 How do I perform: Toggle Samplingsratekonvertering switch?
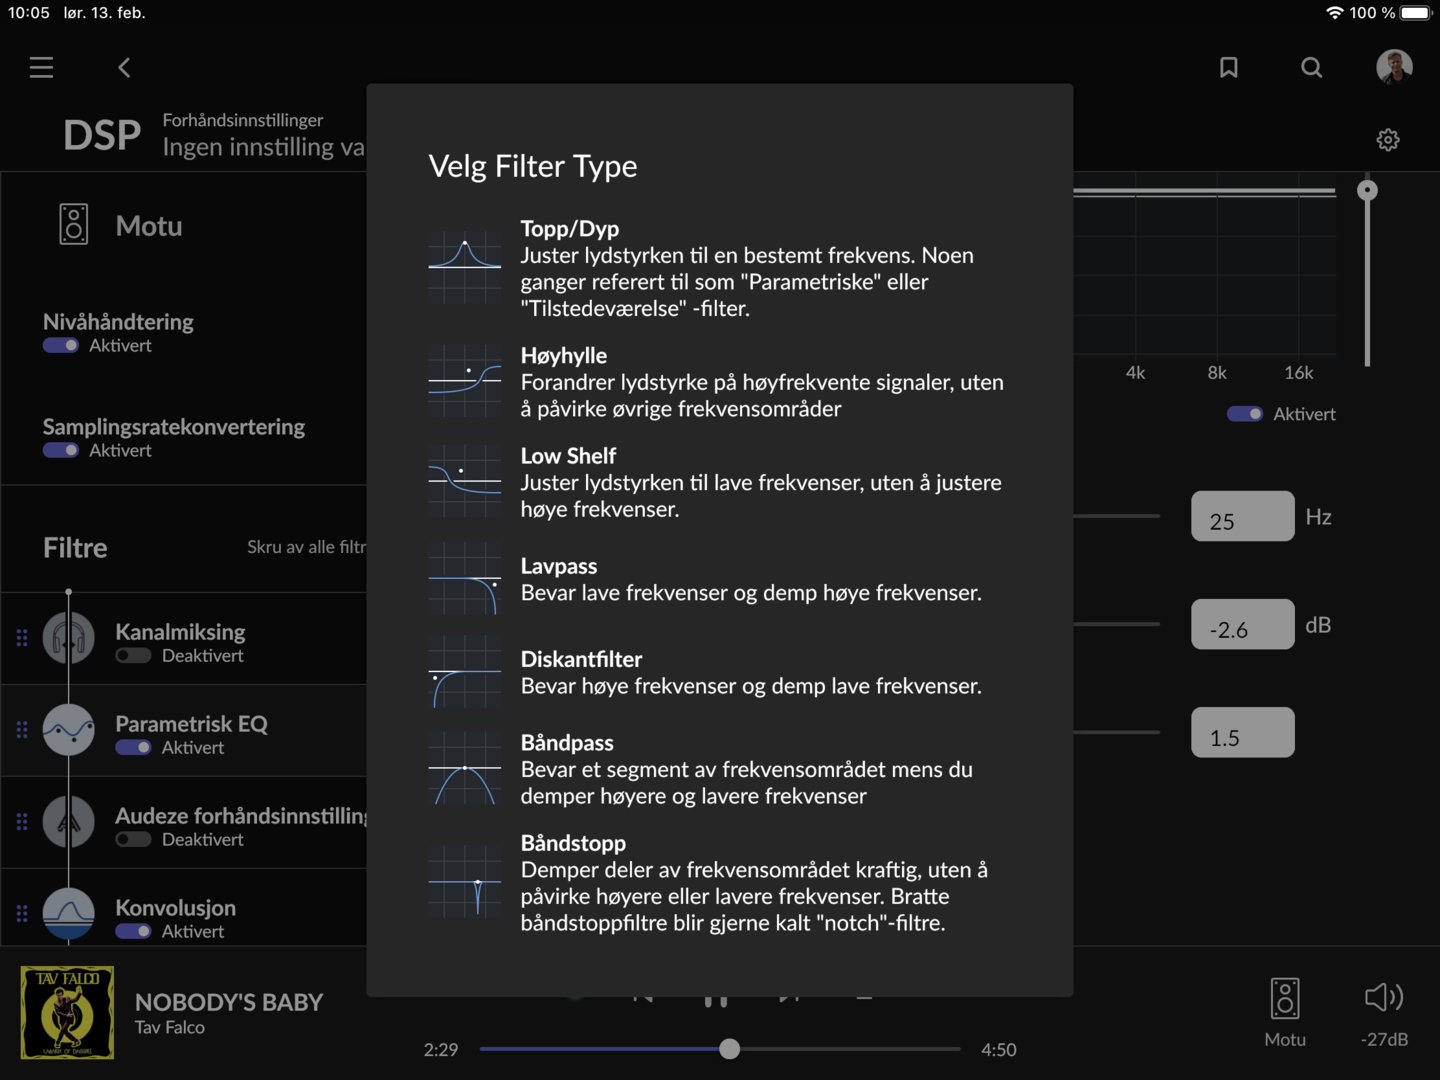tap(61, 450)
